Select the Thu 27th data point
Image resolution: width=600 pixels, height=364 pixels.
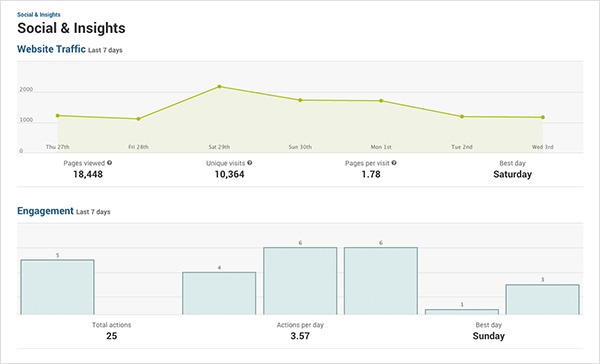point(57,116)
